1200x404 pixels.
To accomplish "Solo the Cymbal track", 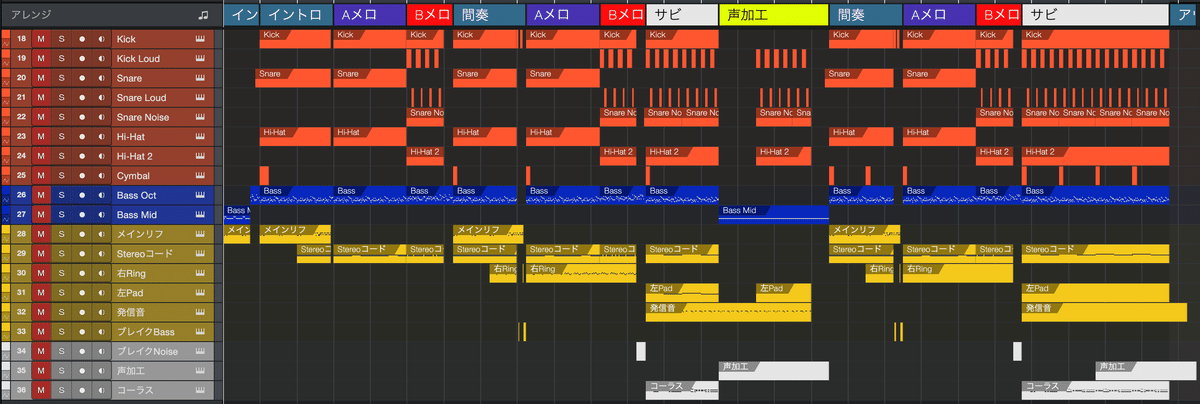I will click(61, 176).
